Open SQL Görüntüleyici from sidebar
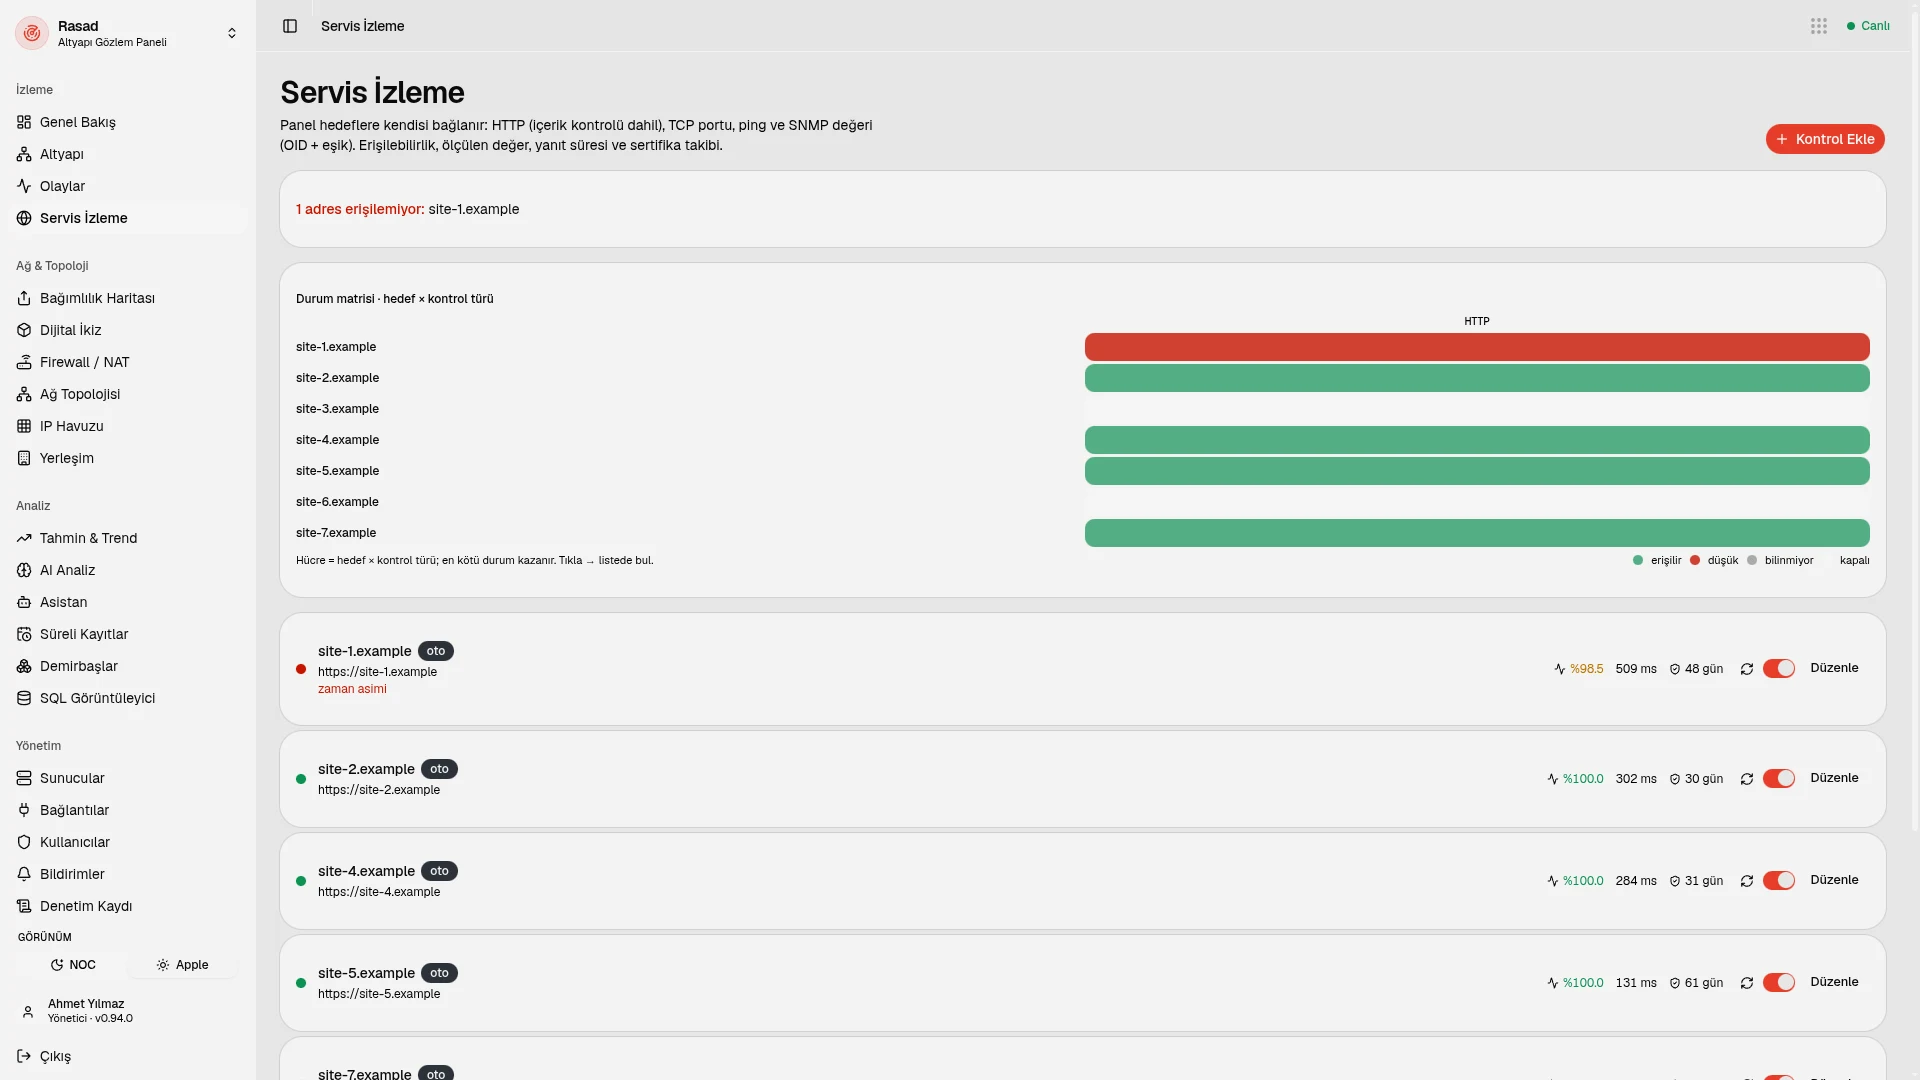This screenshot has height=1080, width=1920. click(127, 698)
